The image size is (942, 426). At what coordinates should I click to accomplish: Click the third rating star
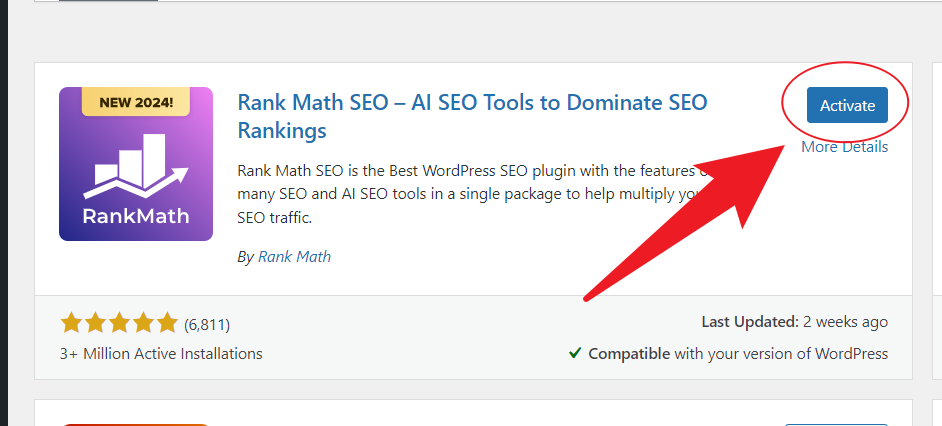[119, 323]
